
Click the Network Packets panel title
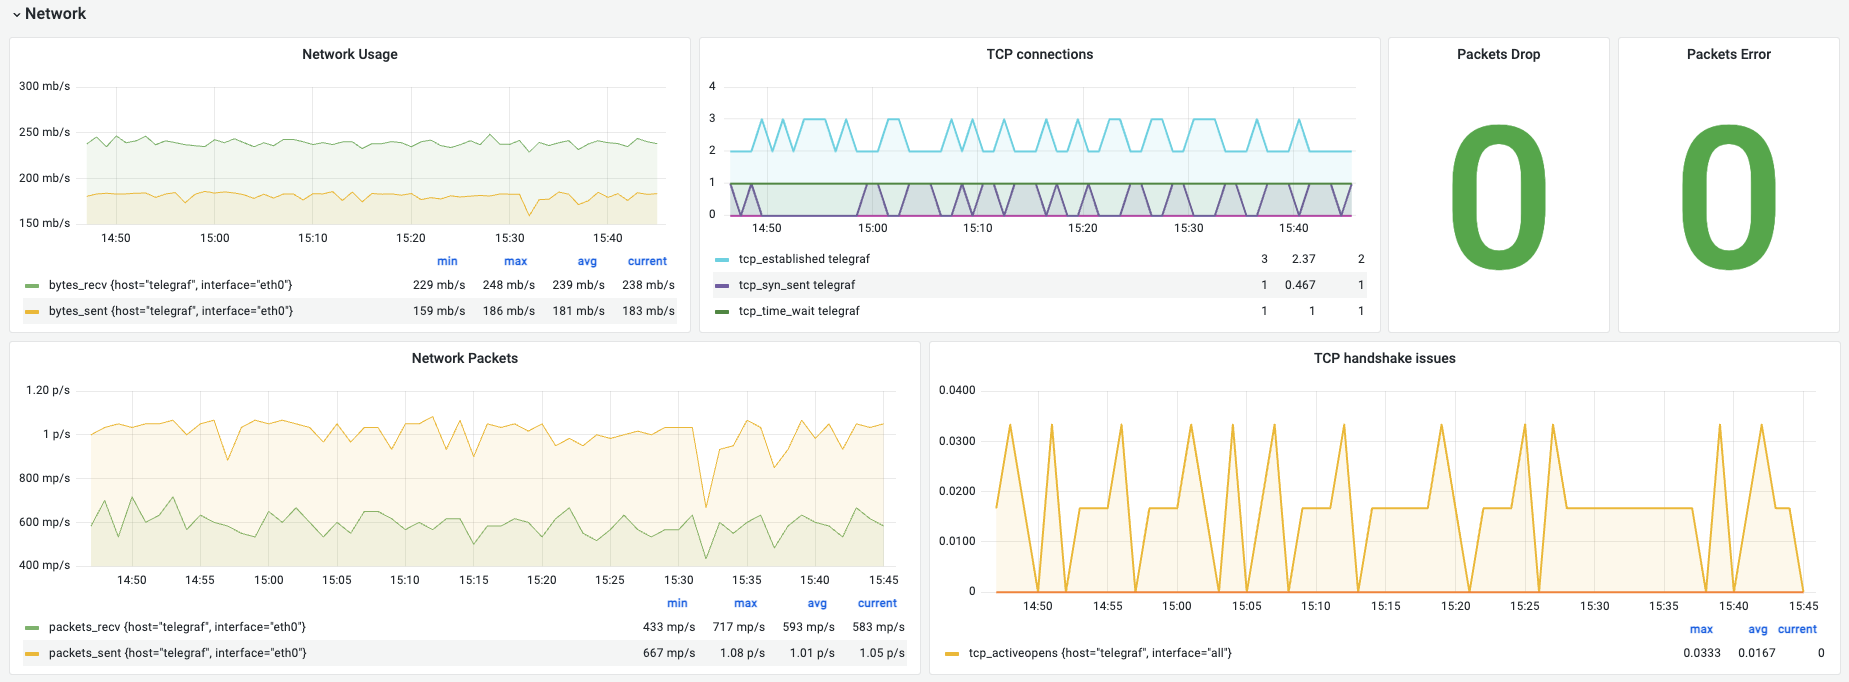pos(464,359)
